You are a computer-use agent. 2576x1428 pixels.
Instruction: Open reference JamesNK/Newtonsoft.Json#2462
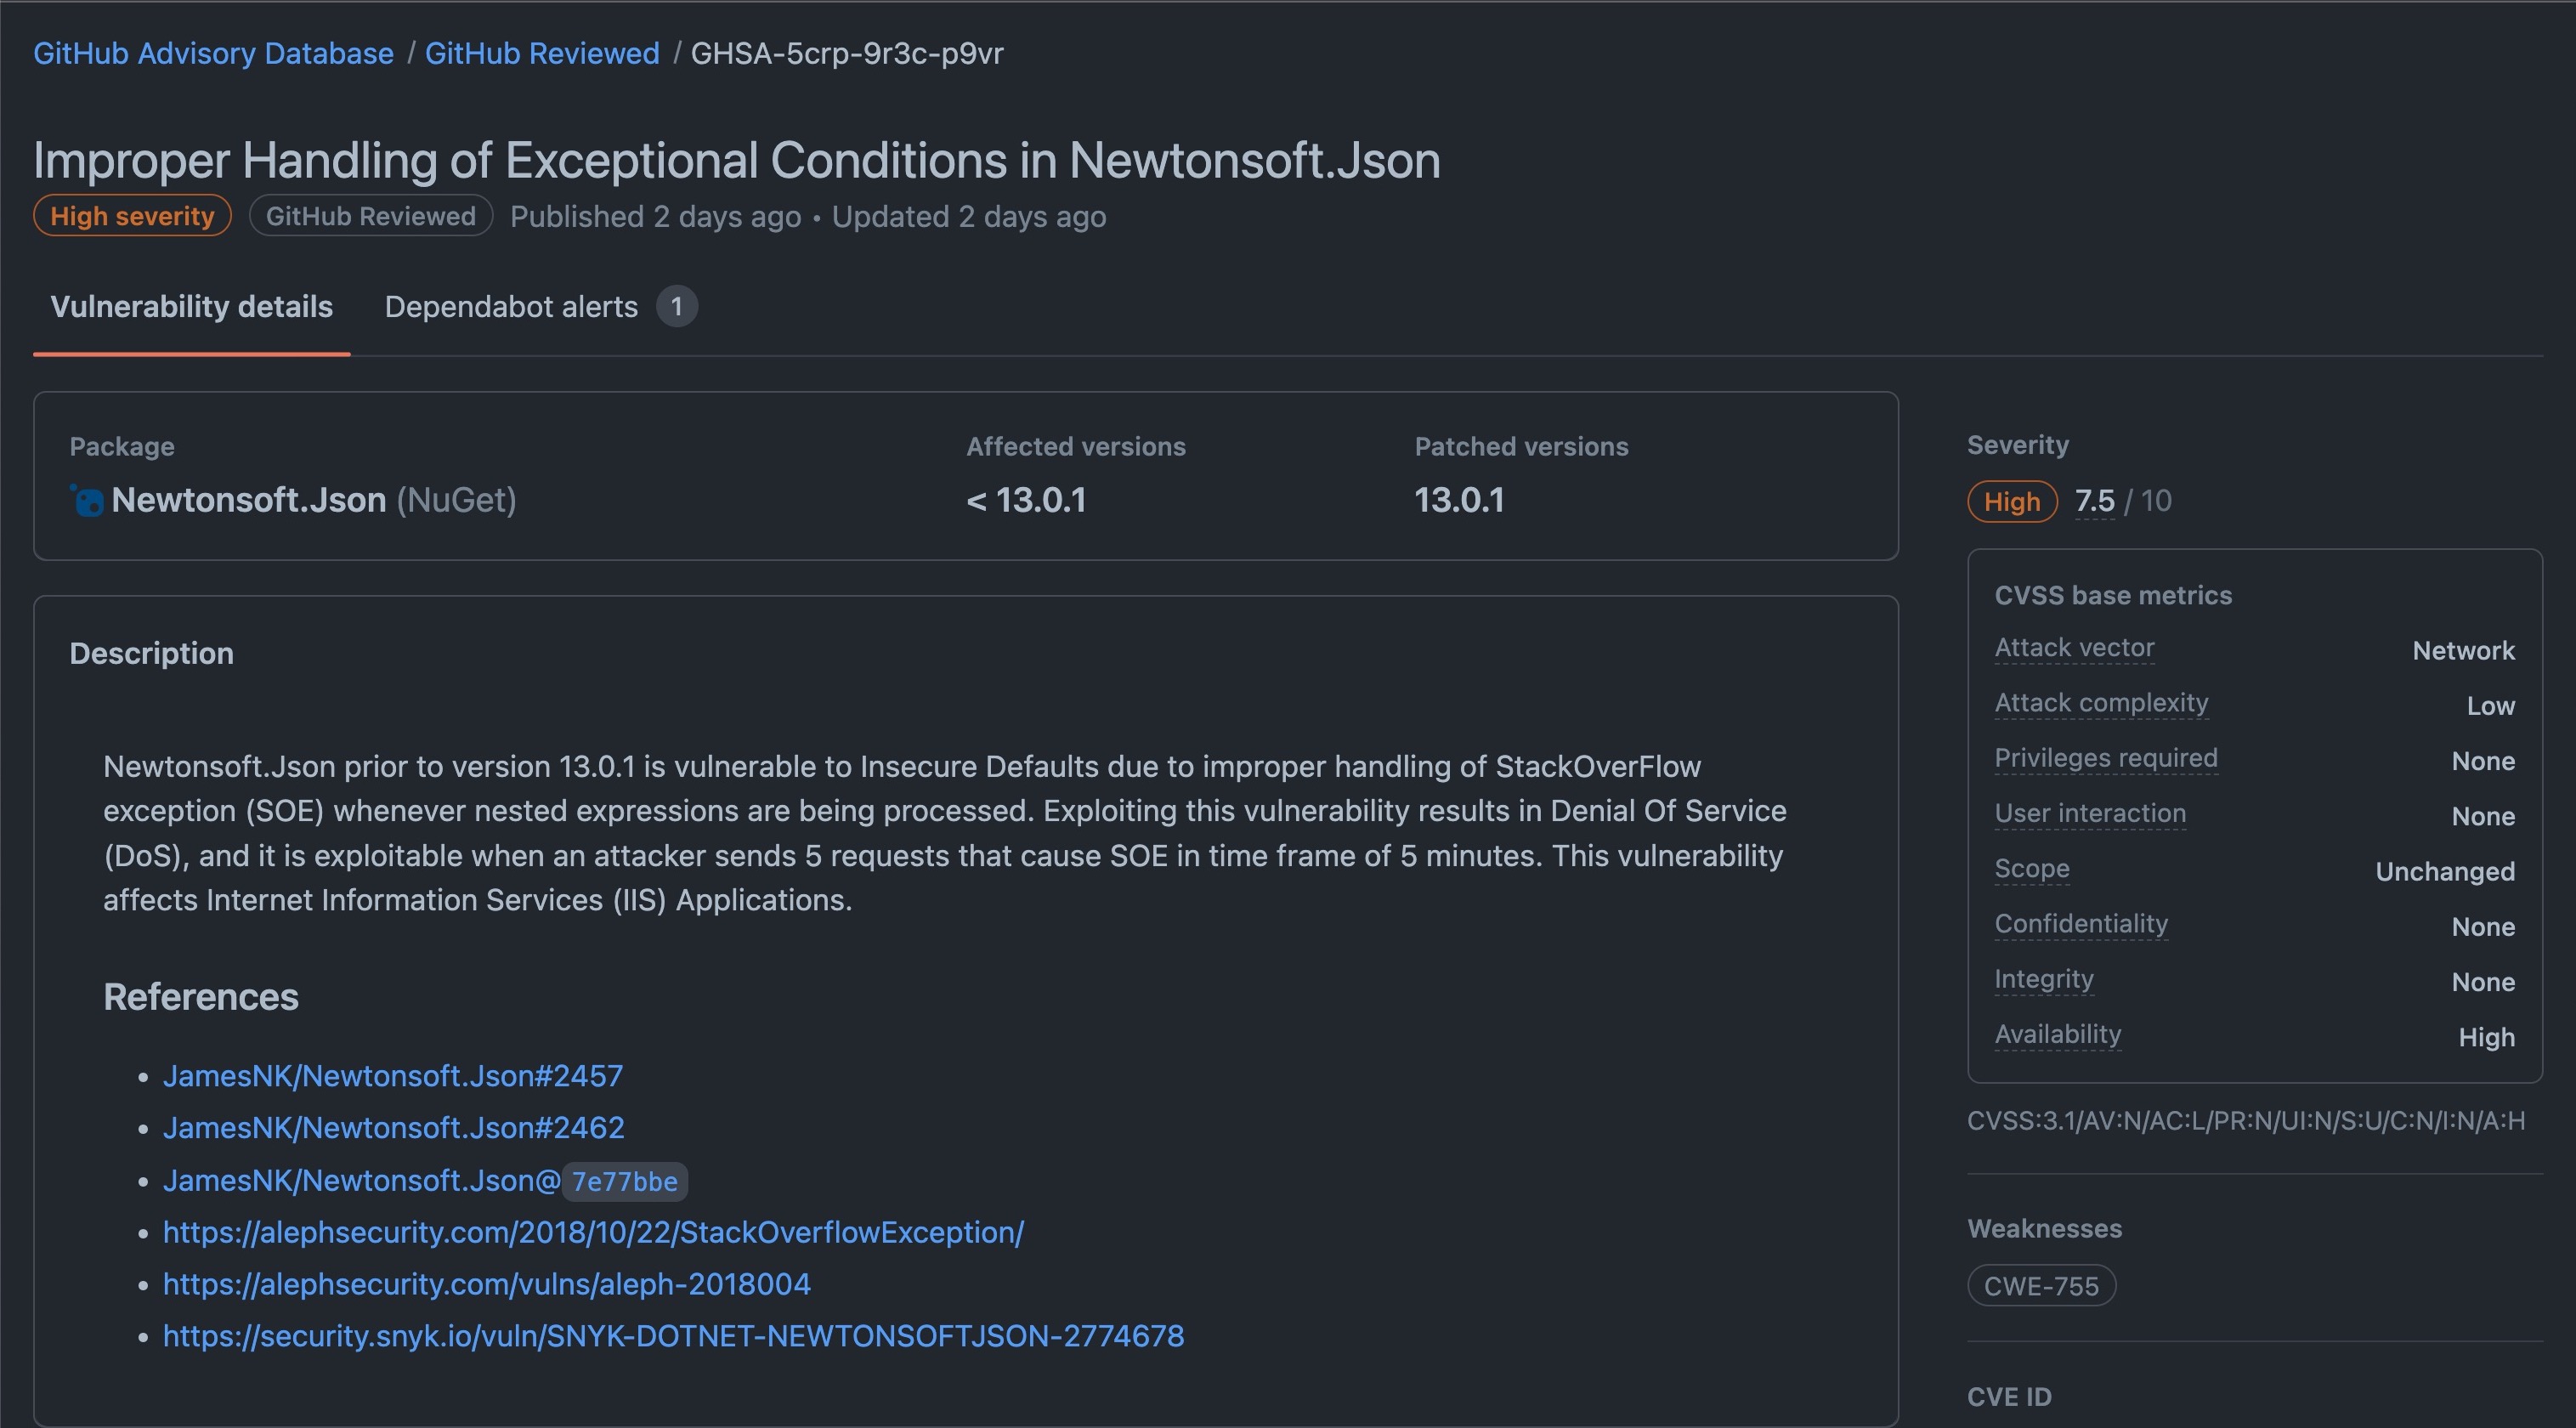(393, 1128)
